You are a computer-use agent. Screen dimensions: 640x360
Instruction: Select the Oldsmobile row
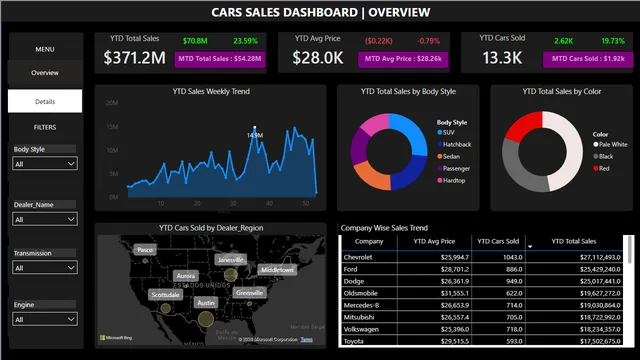point(482,293)
